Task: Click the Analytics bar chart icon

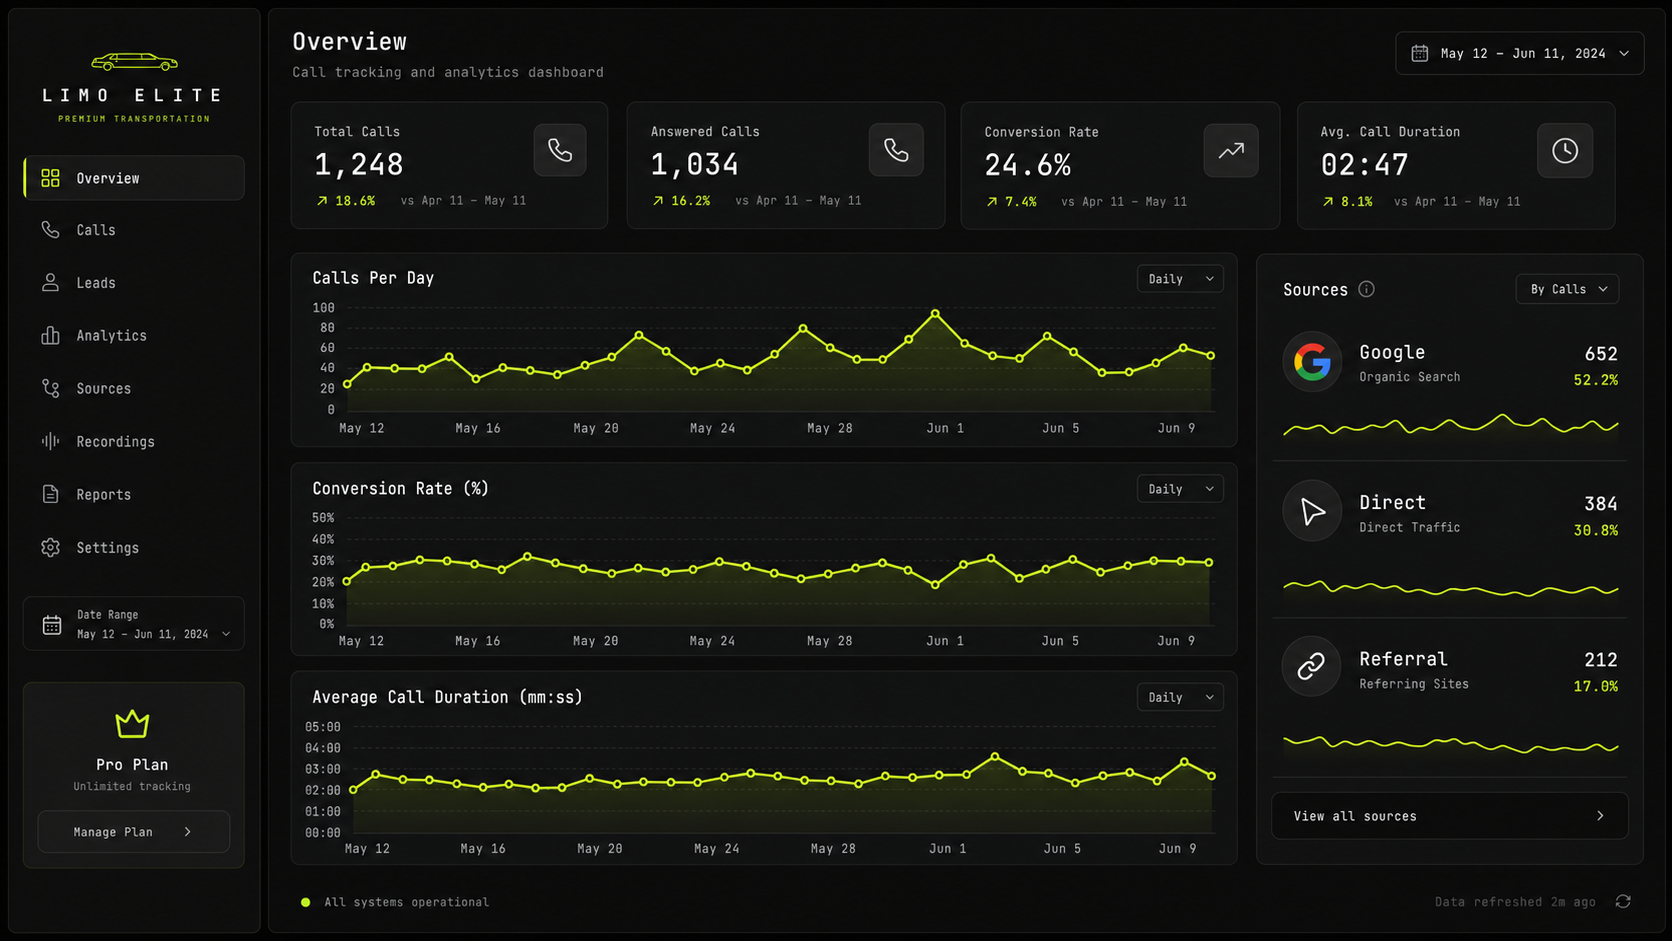Action: pos(50,336)
